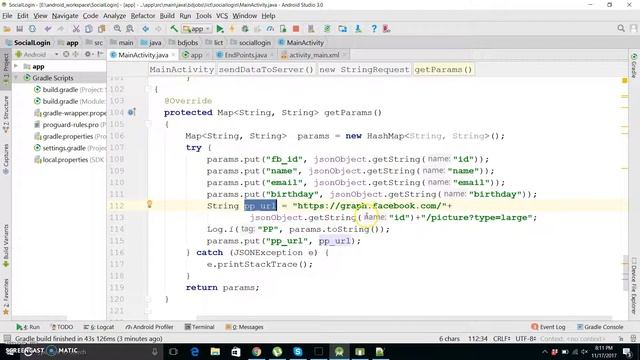Stop the running app
This screenshot has height=360, width=640.
(296, 29)
